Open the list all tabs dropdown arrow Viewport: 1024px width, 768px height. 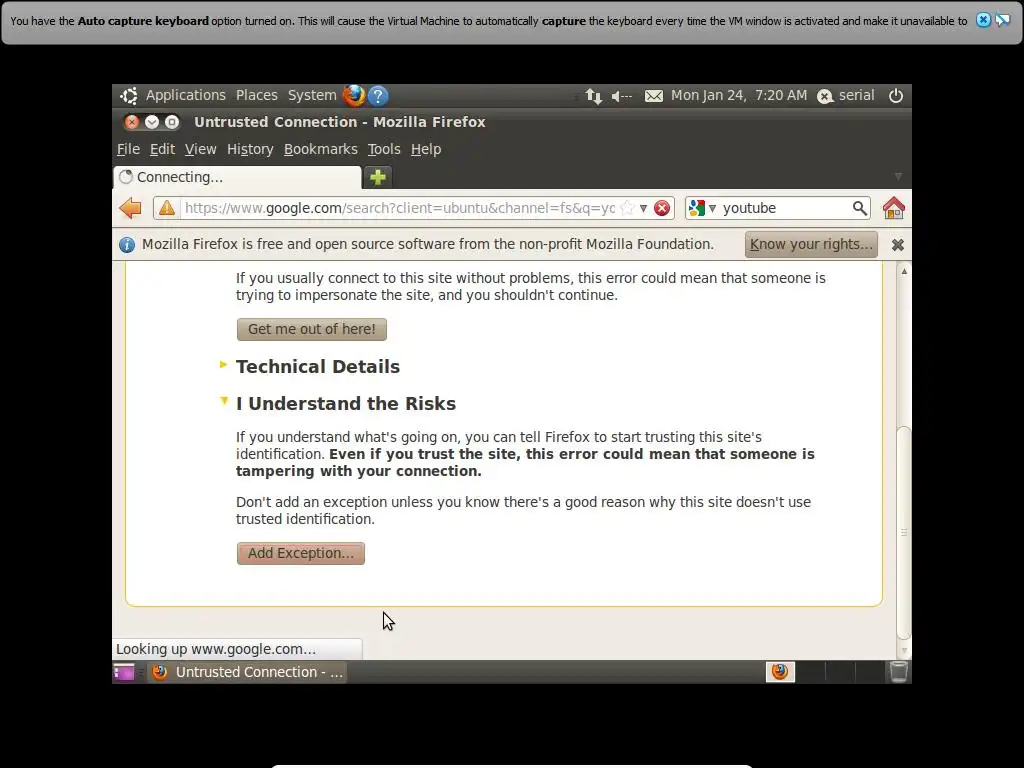[x=898, y=176]
